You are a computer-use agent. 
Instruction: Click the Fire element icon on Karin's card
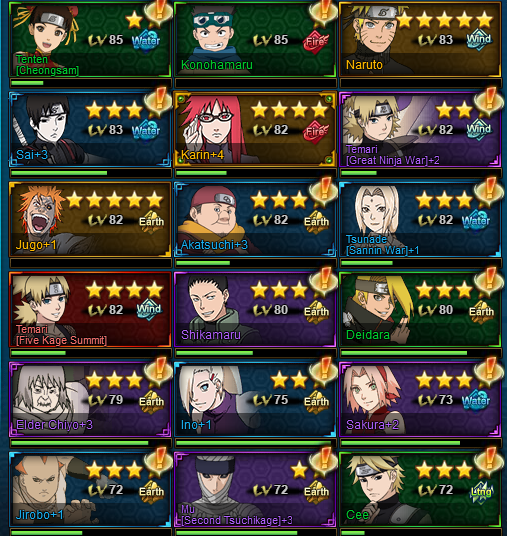coord(315,132)
